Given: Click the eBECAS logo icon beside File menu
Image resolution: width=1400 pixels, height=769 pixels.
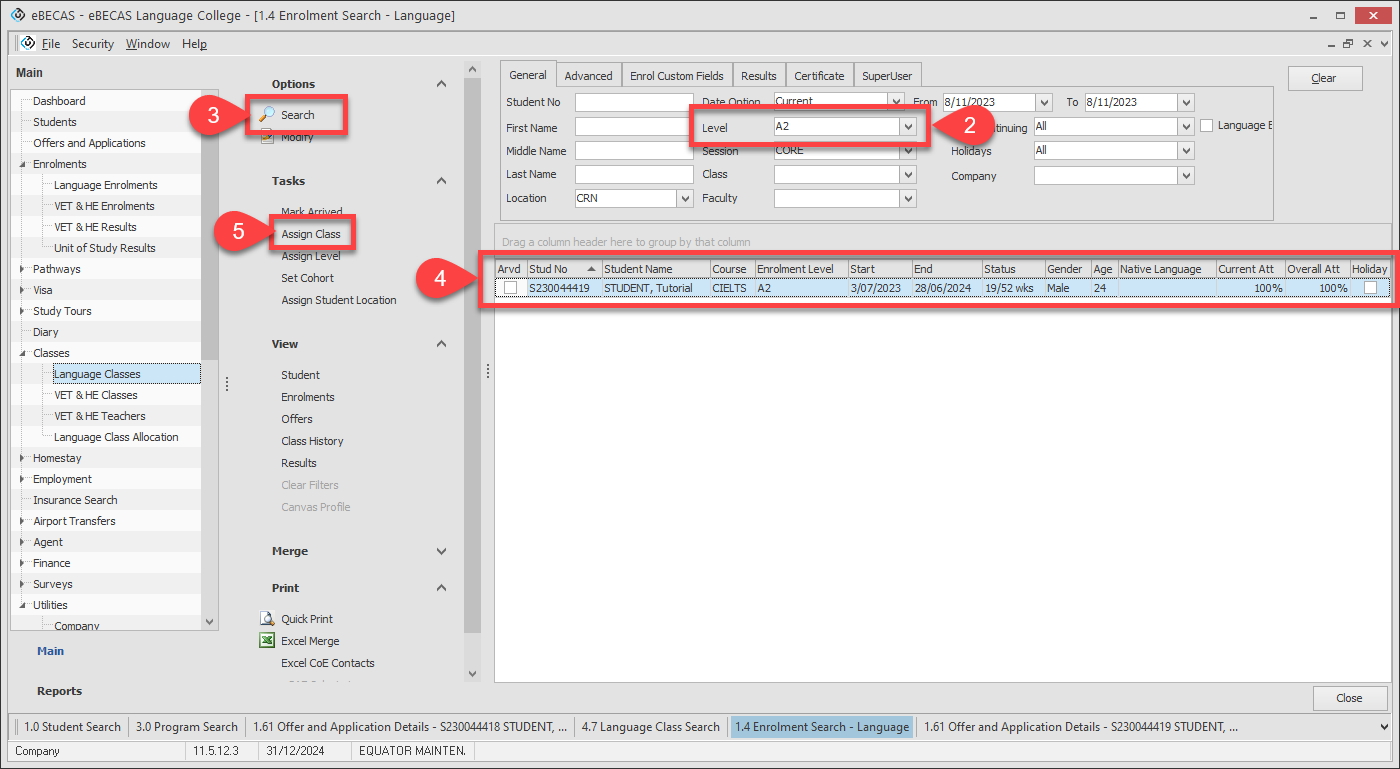Looking at the screenshot, I should click(28, 43).
